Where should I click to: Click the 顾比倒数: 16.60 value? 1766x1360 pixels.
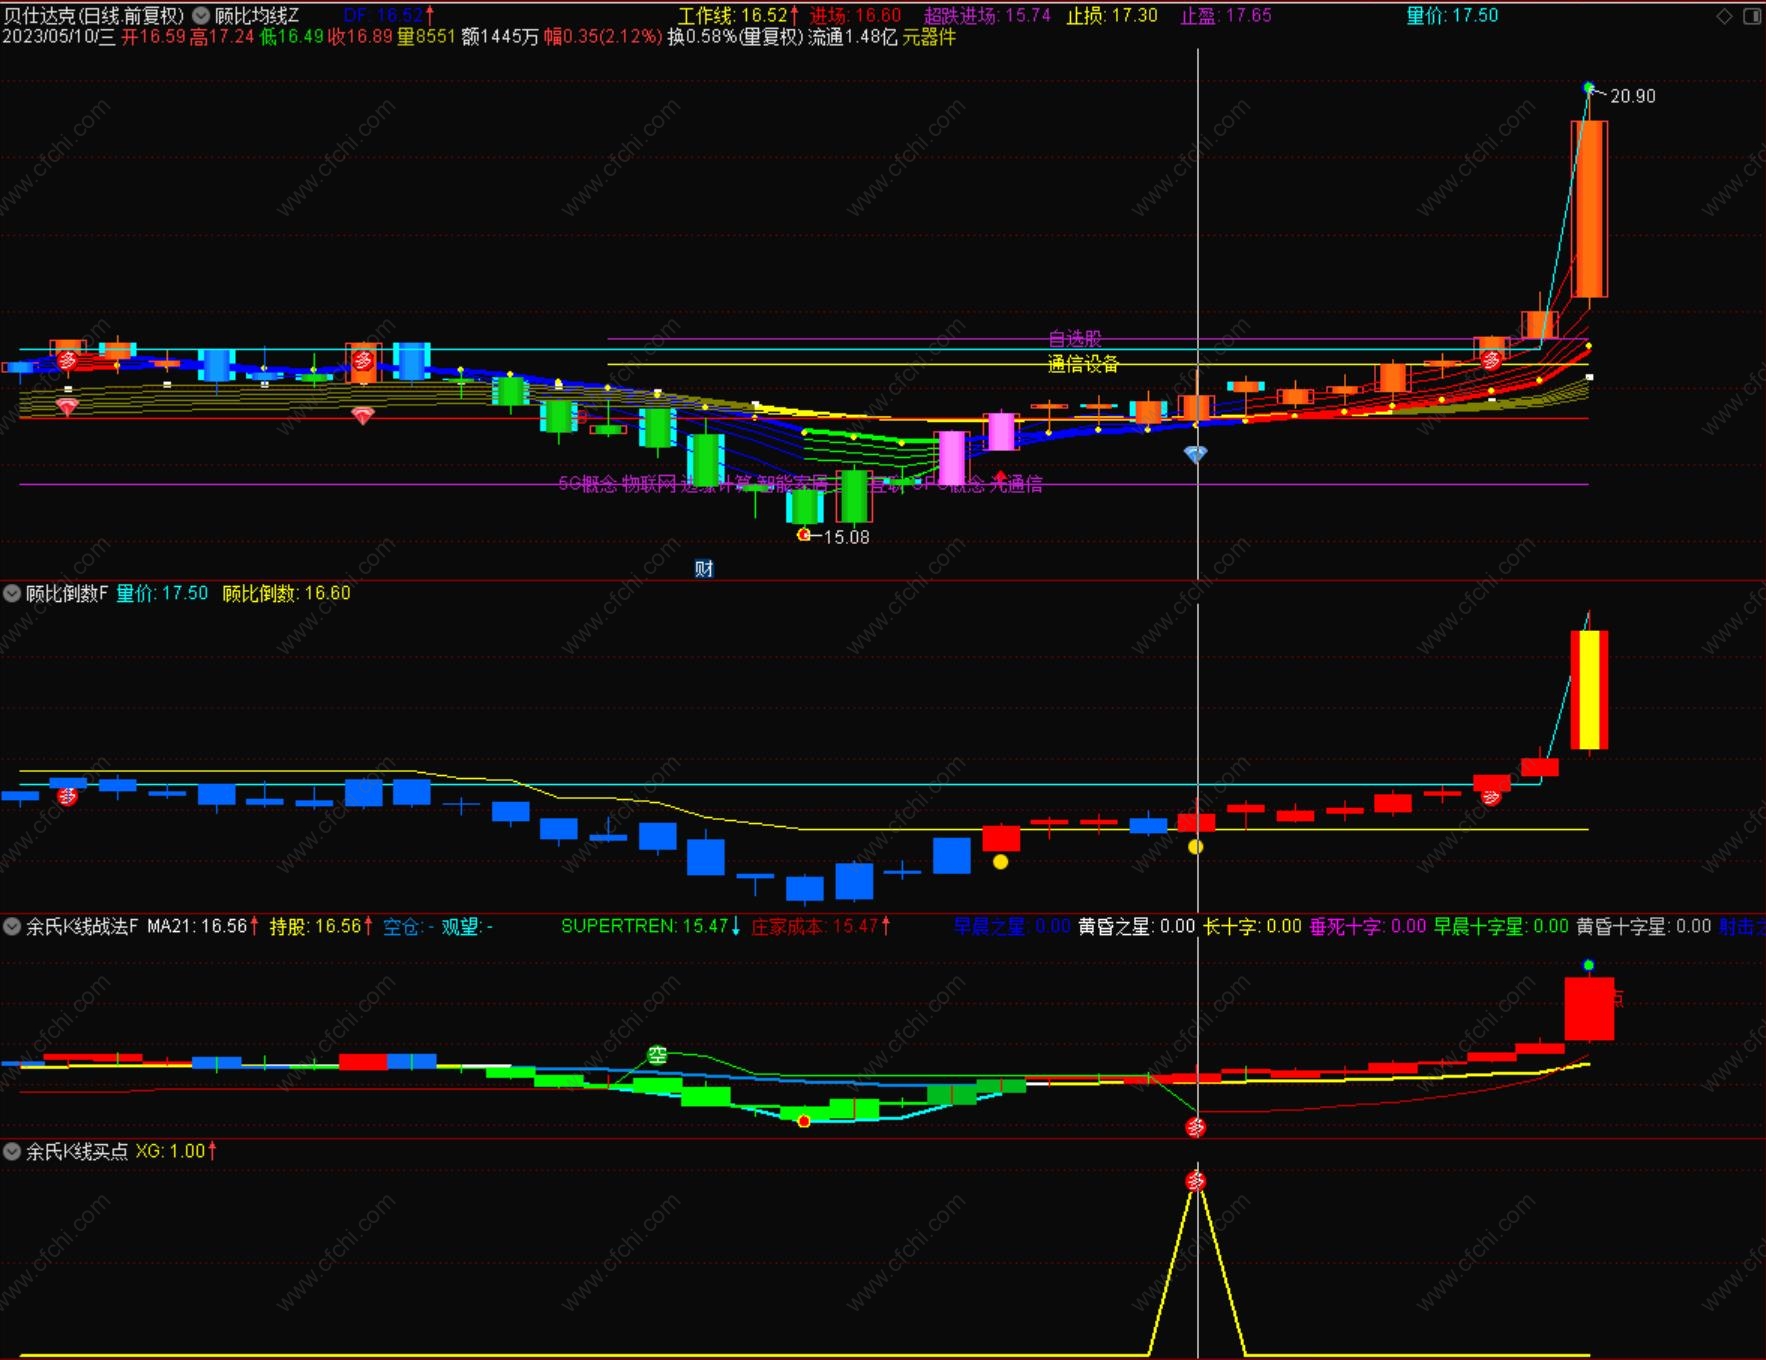point(286,593)
